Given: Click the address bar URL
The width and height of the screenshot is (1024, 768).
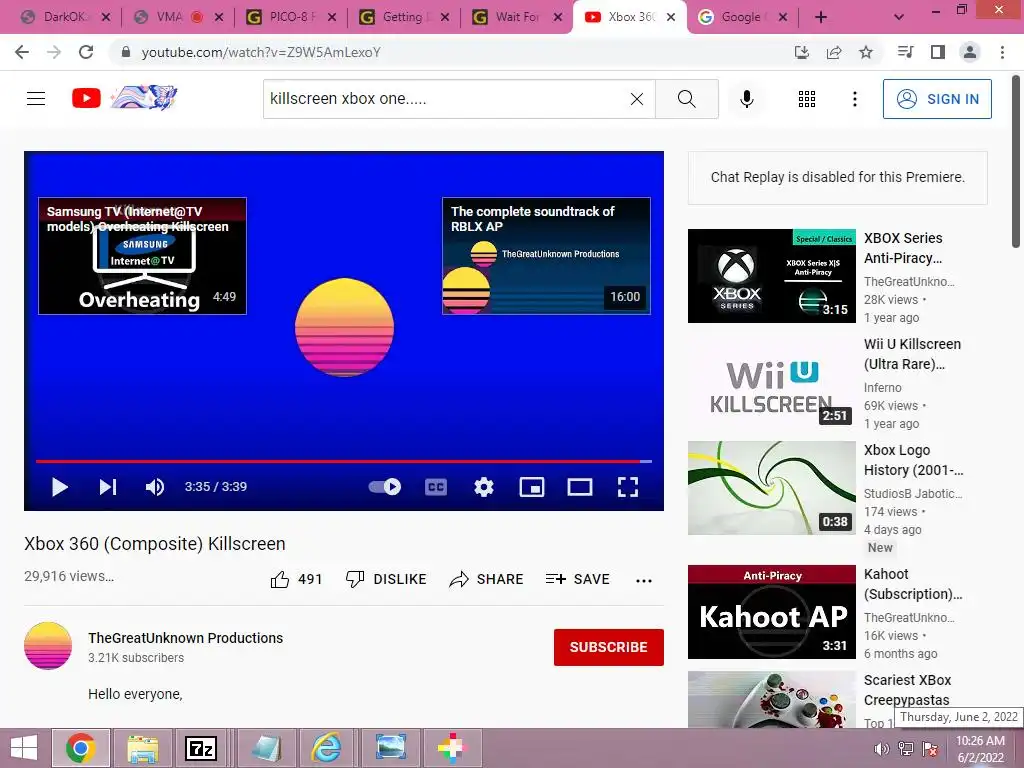Looking at the screenshot, I should [261, 52].
